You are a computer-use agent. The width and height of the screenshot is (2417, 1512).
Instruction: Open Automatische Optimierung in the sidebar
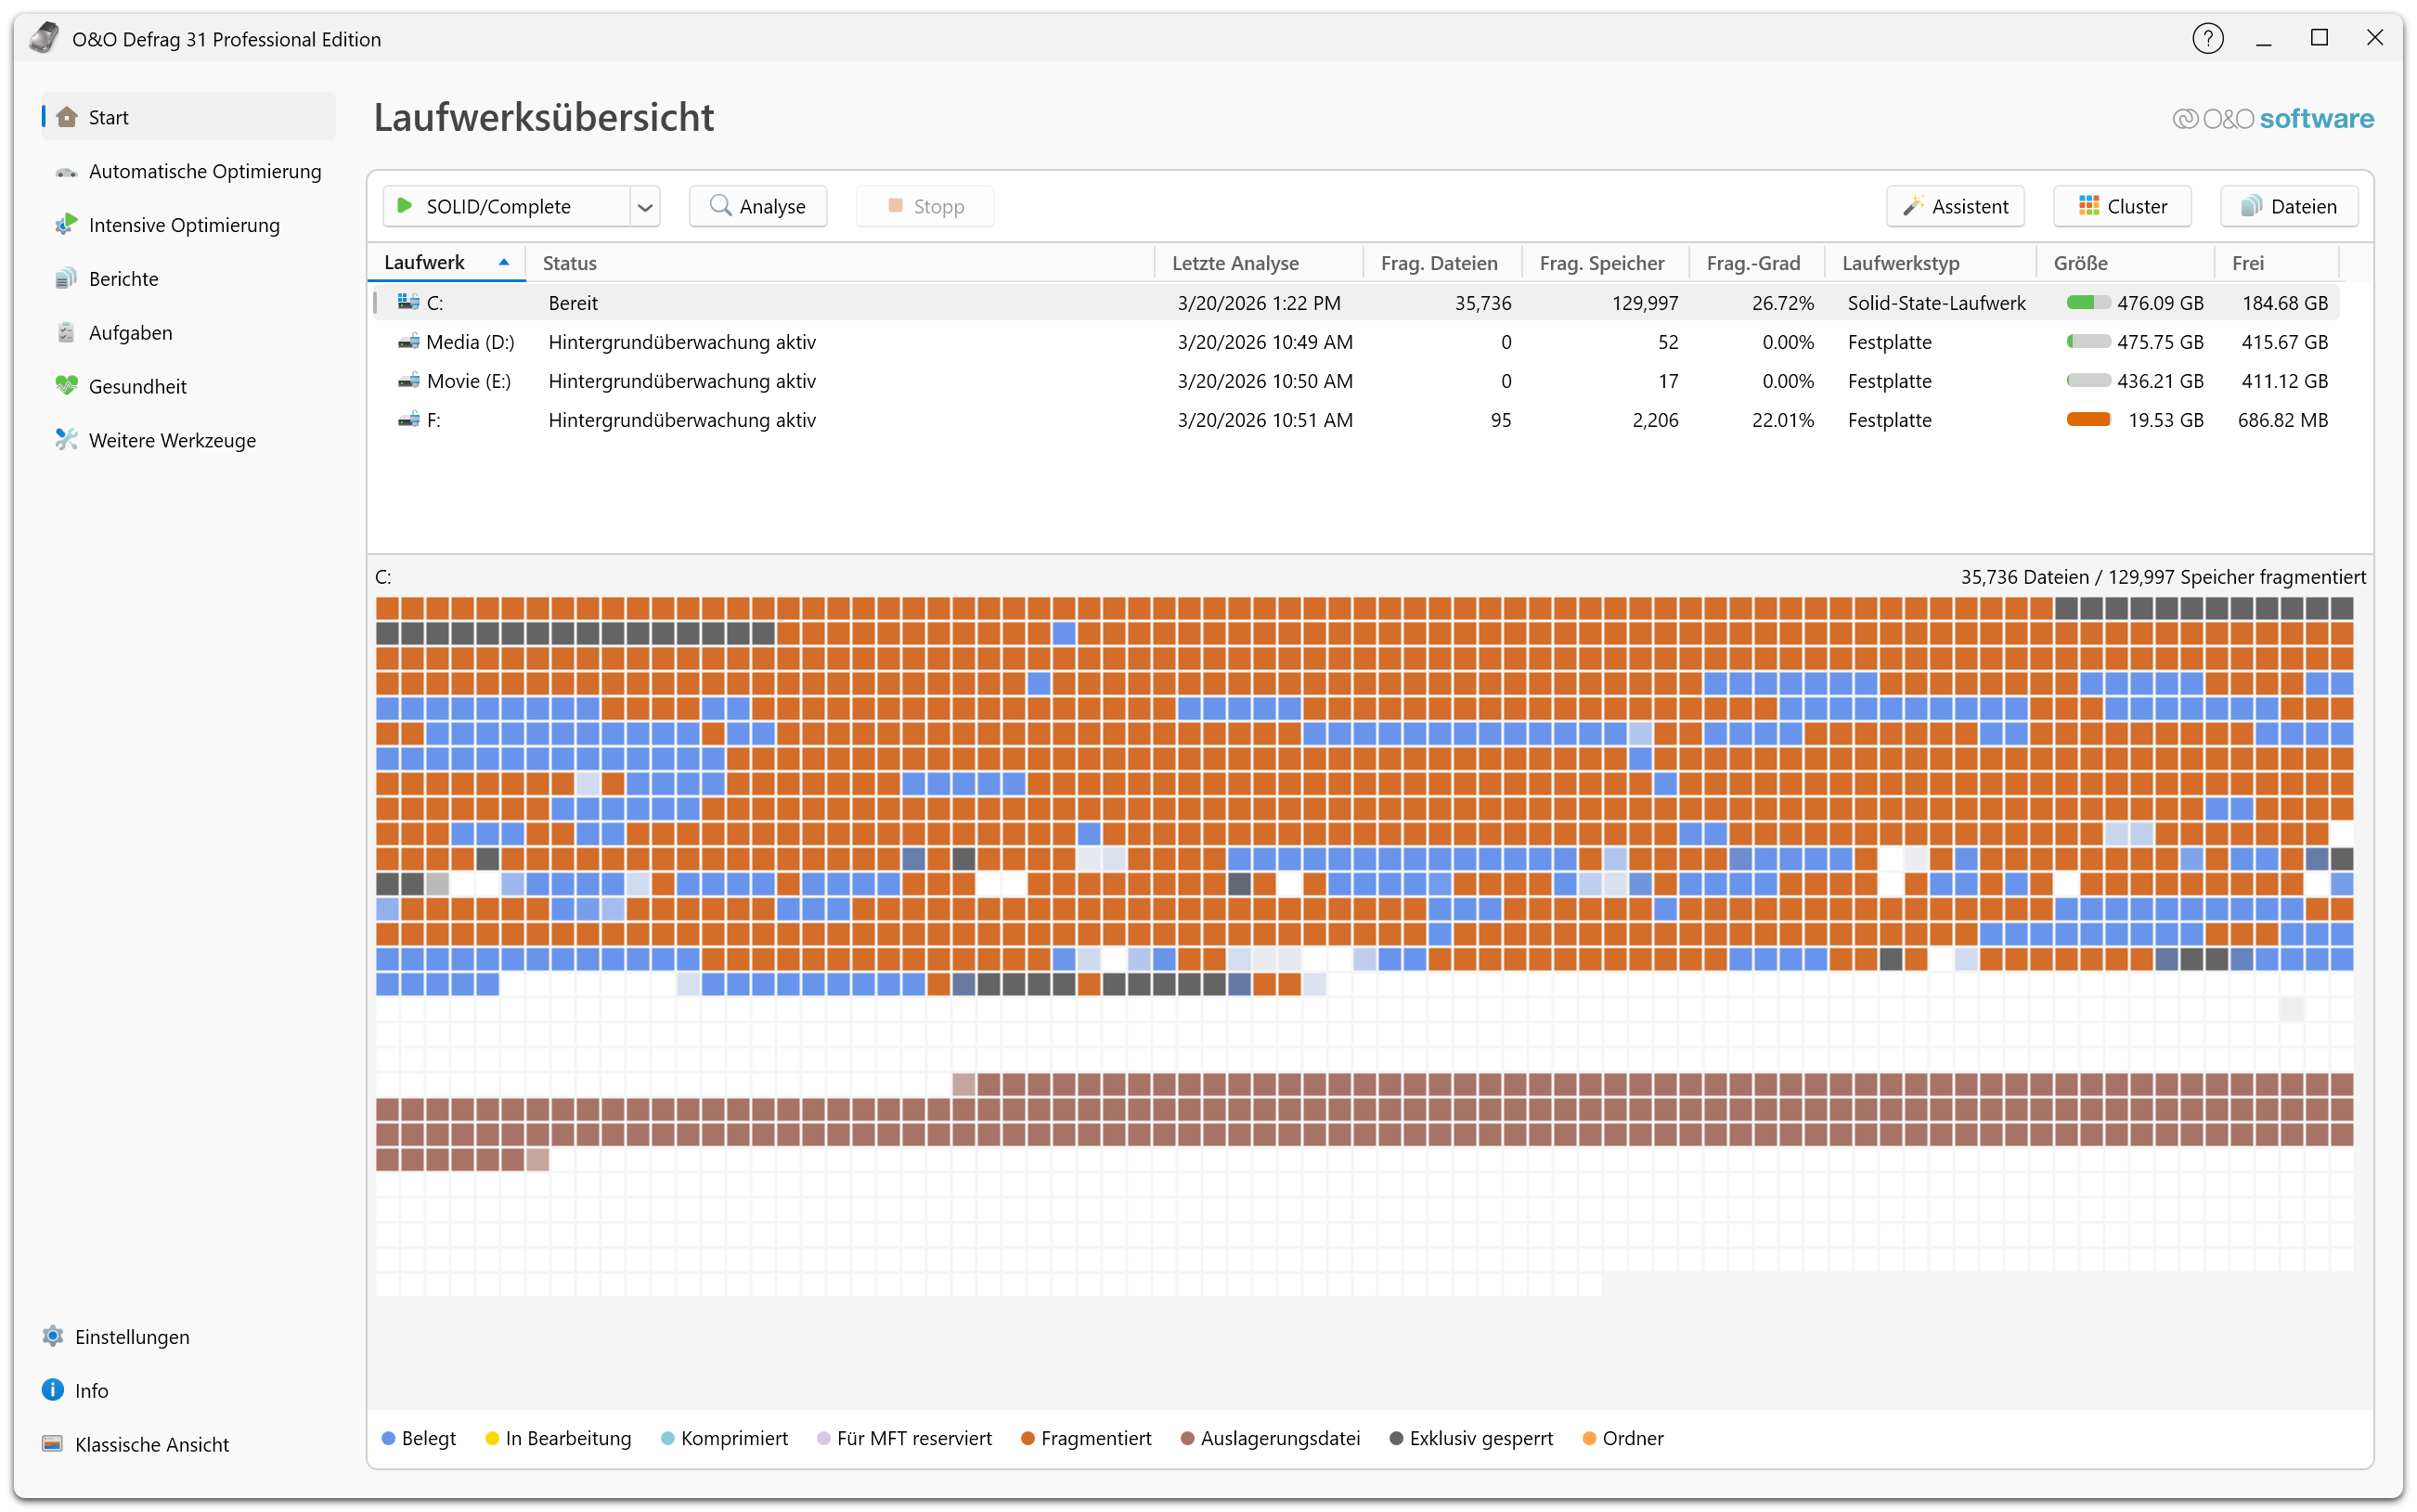pos(204,171)
